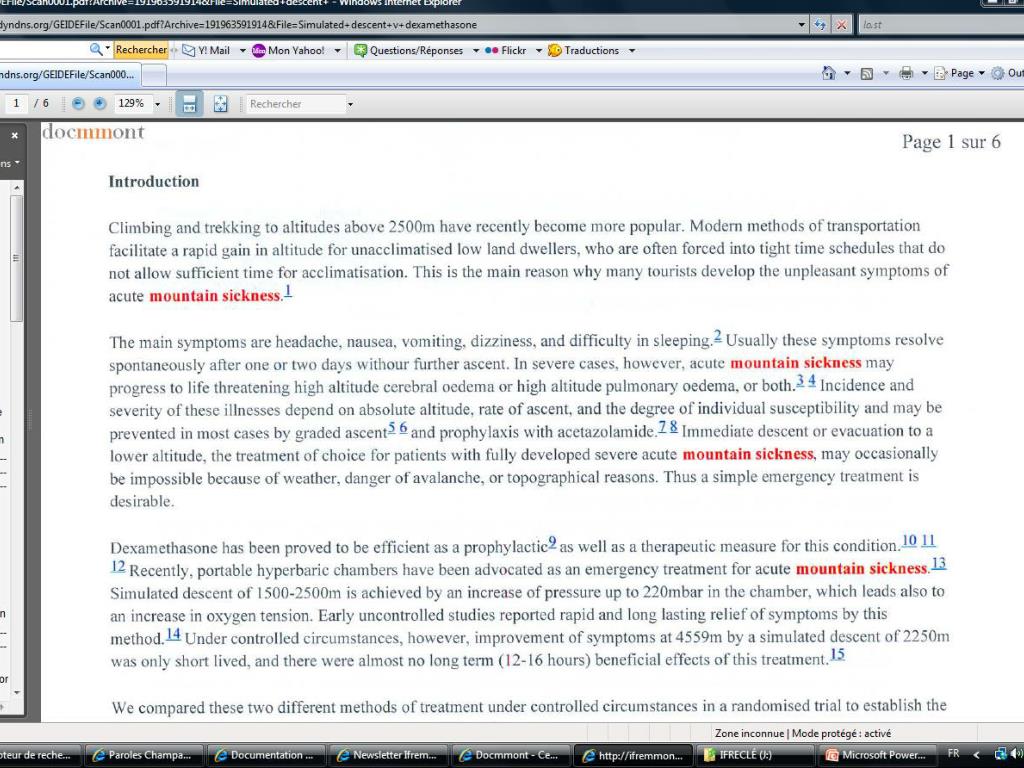Click the Refresh page icon beside address bar
The image size is (1024, 768).
(820, 25)
